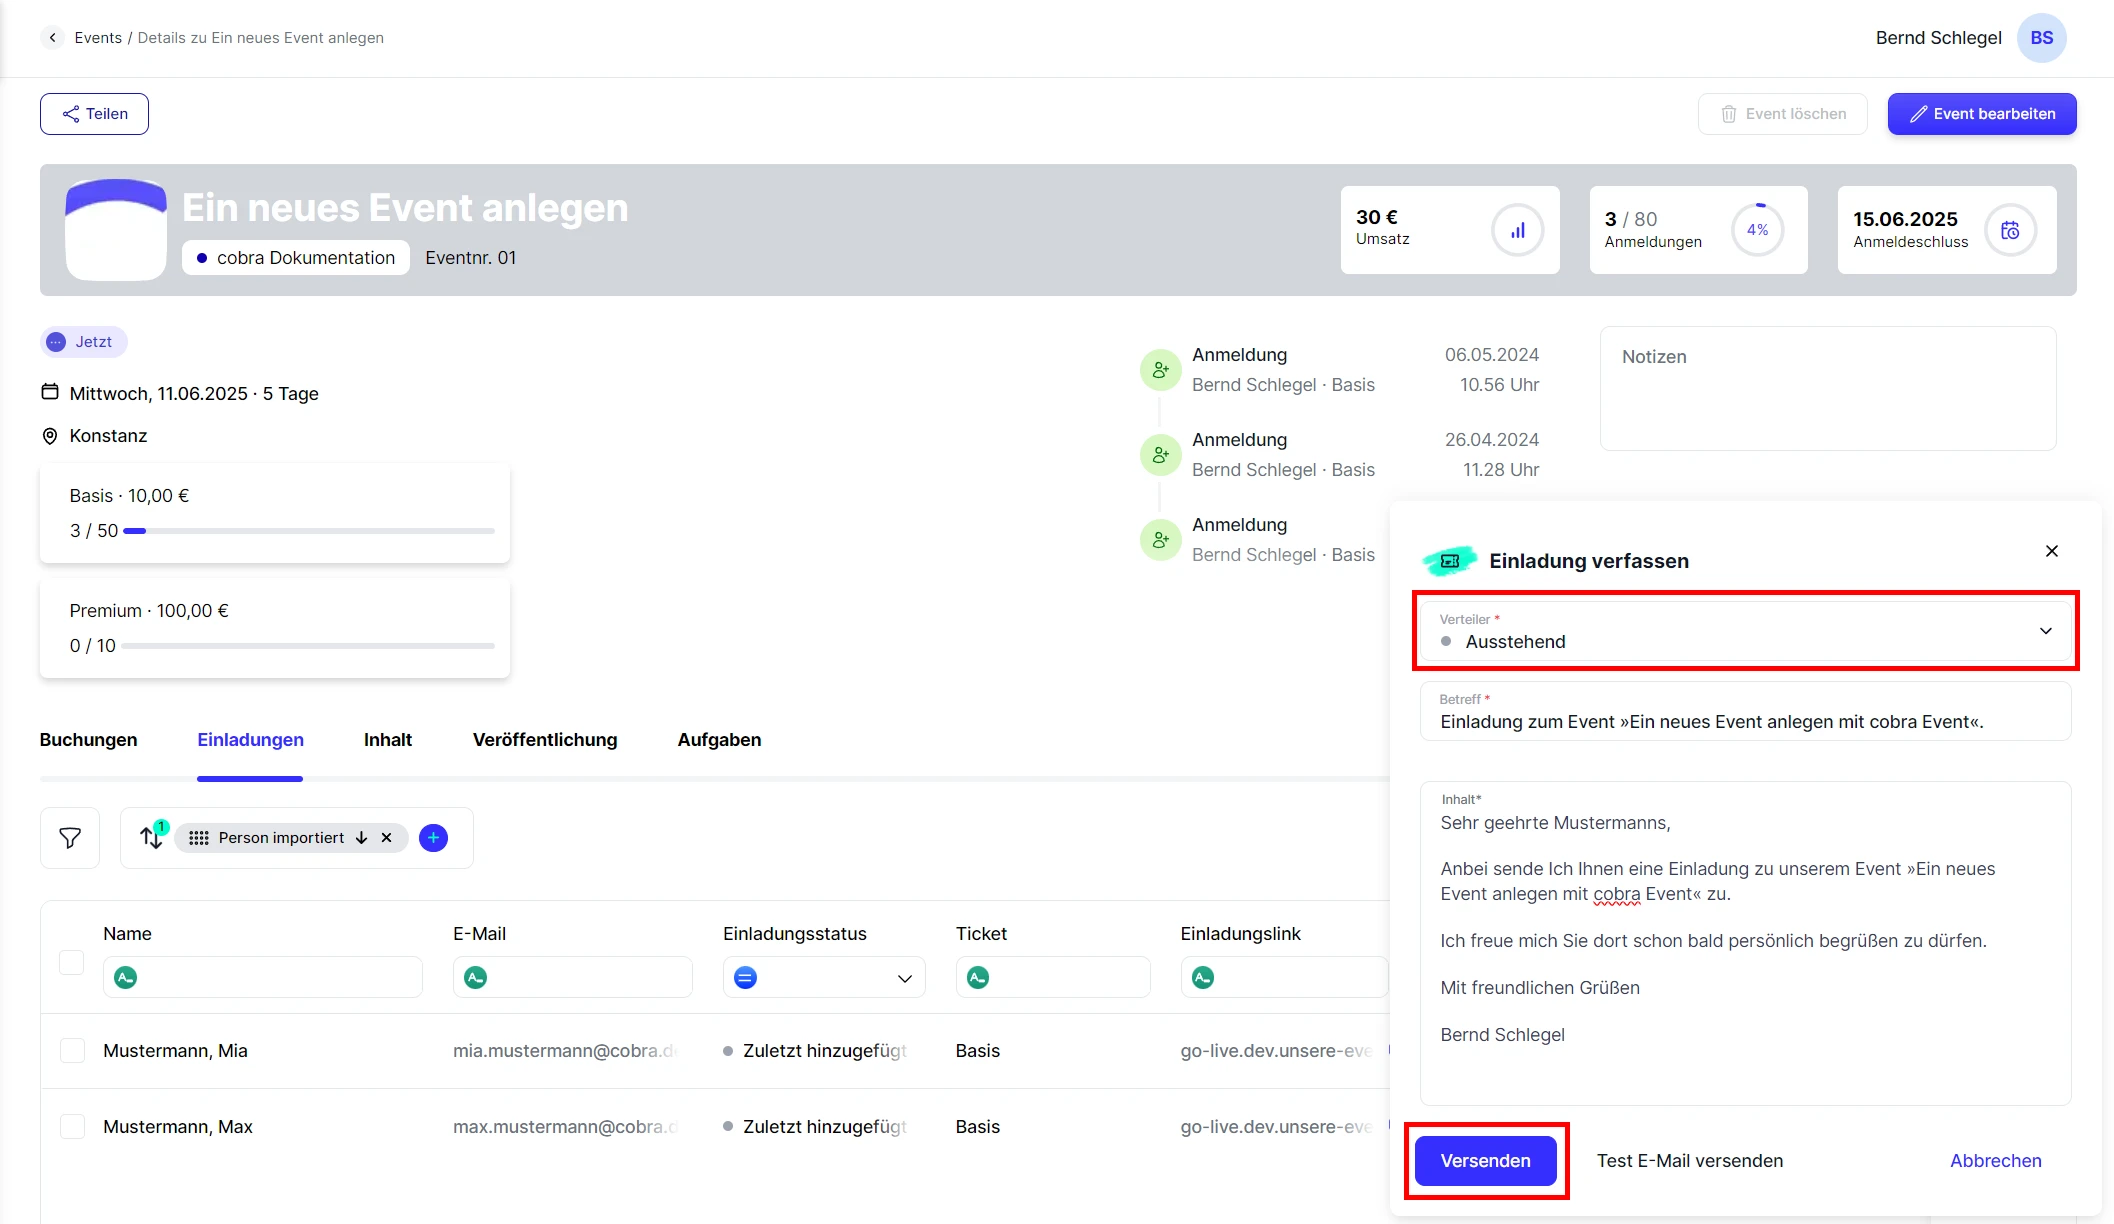Click the sort arrows icon with badge
This screenshot has height=1224, width=2114.
[152, 837]
